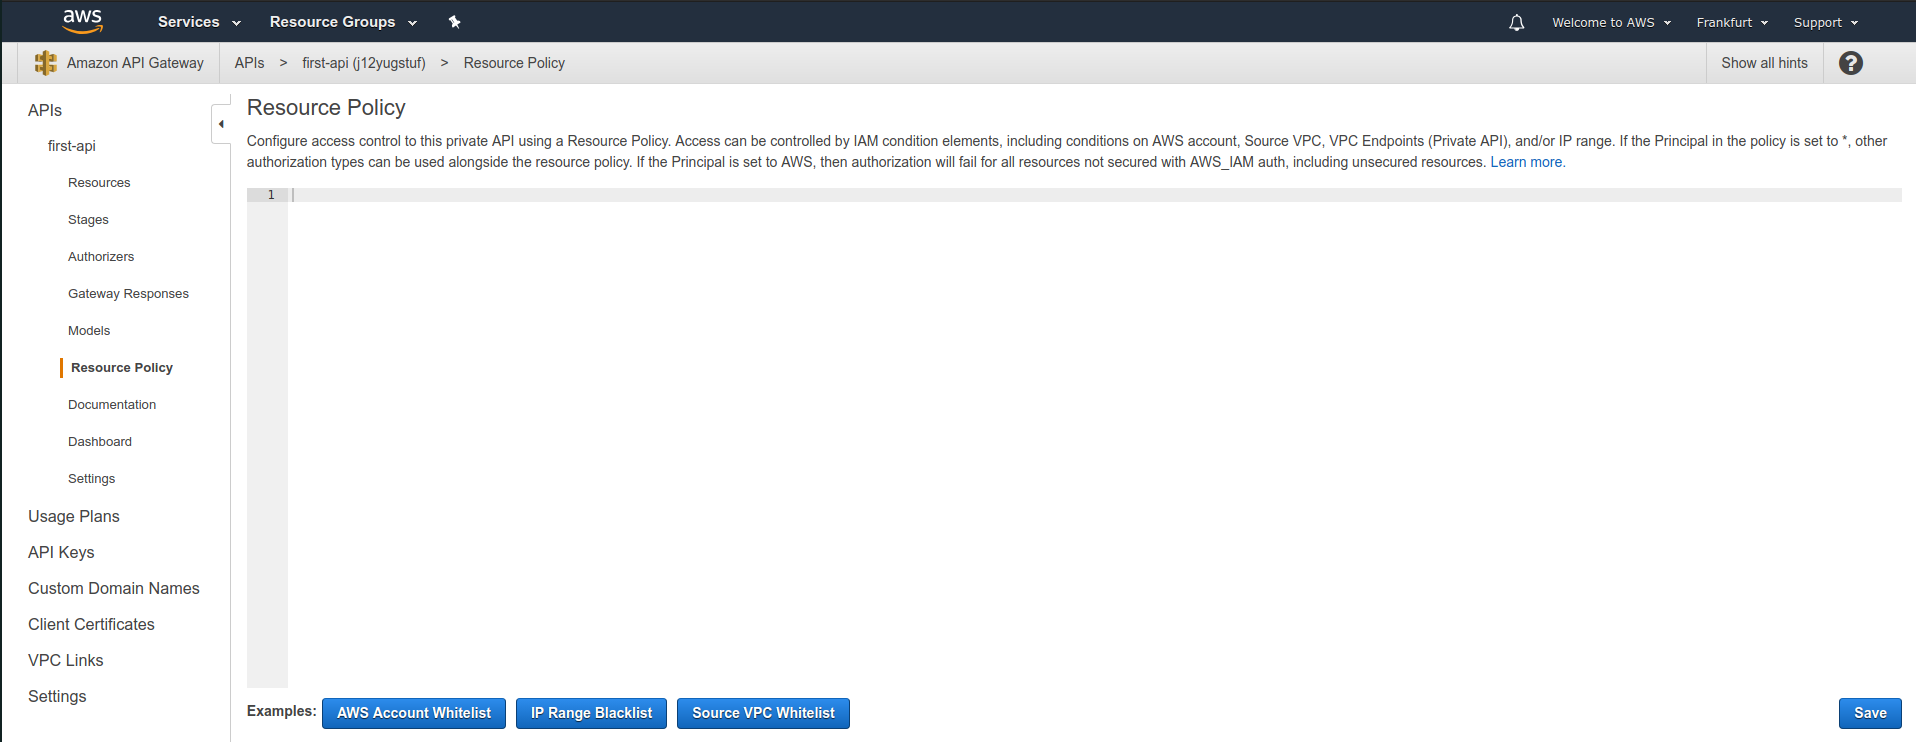The image size is (1916, 742).
Task: Go to API Keys
Action: (61, 552)
